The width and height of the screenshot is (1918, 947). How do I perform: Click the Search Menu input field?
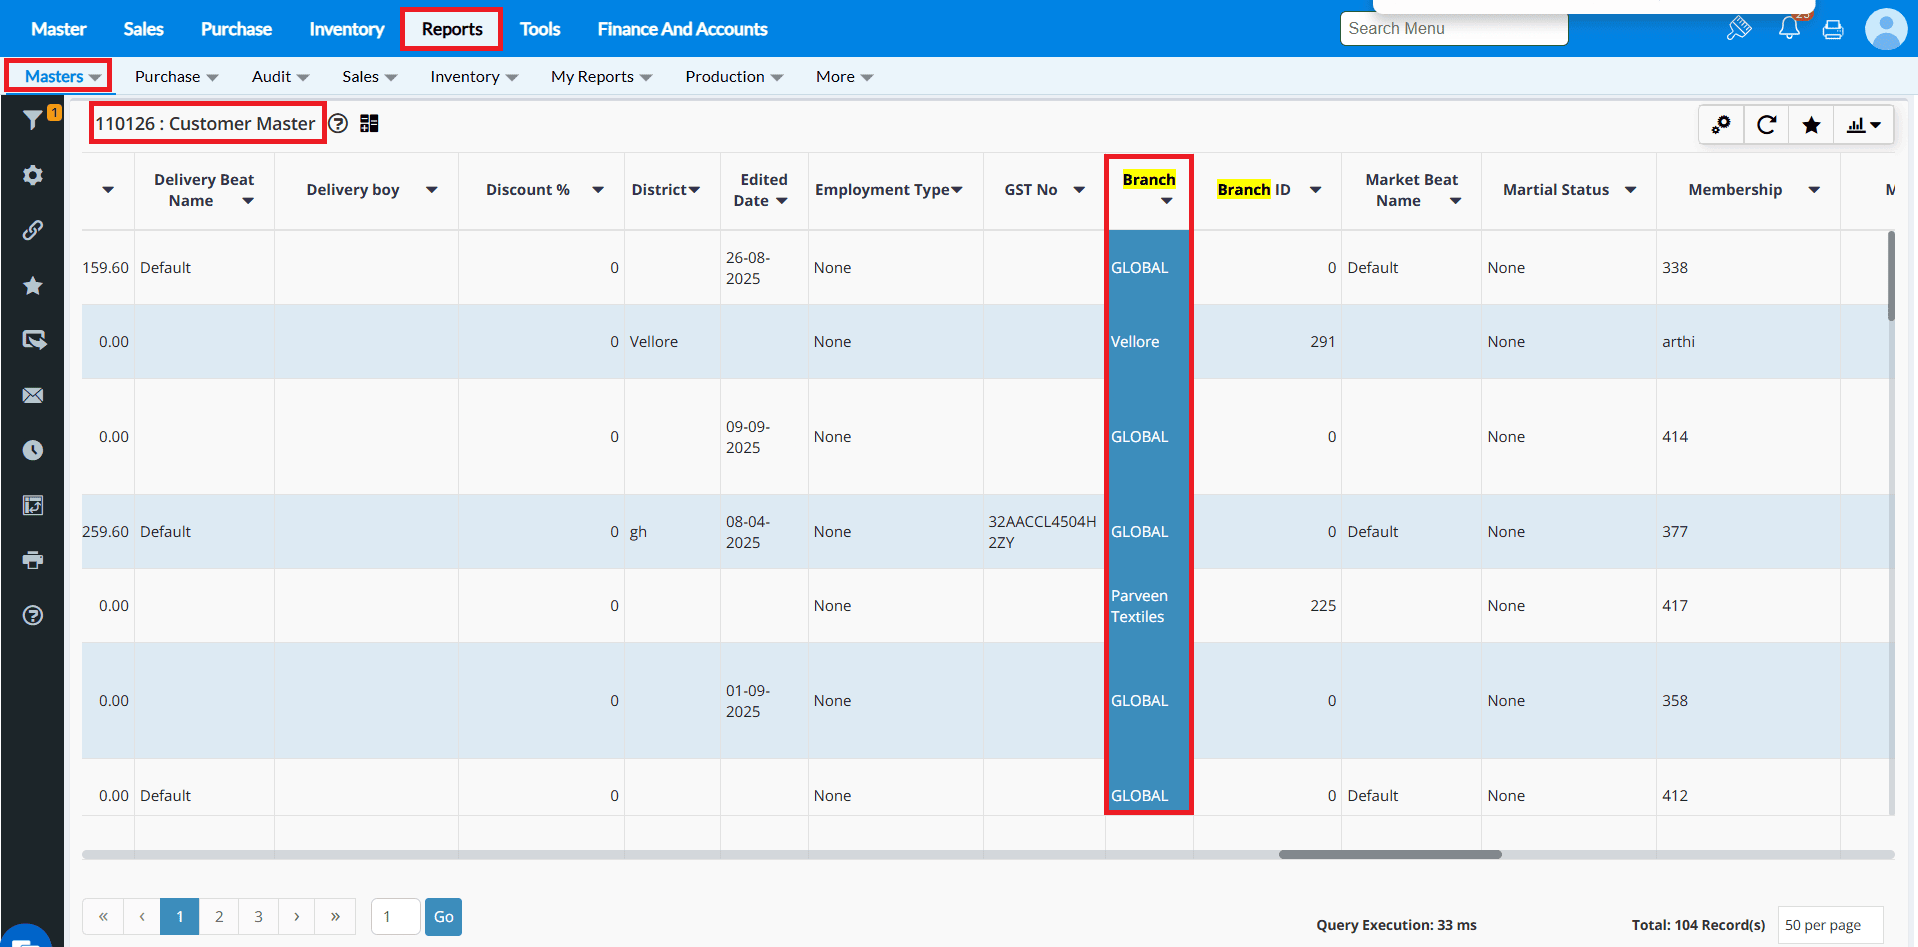1453,29
